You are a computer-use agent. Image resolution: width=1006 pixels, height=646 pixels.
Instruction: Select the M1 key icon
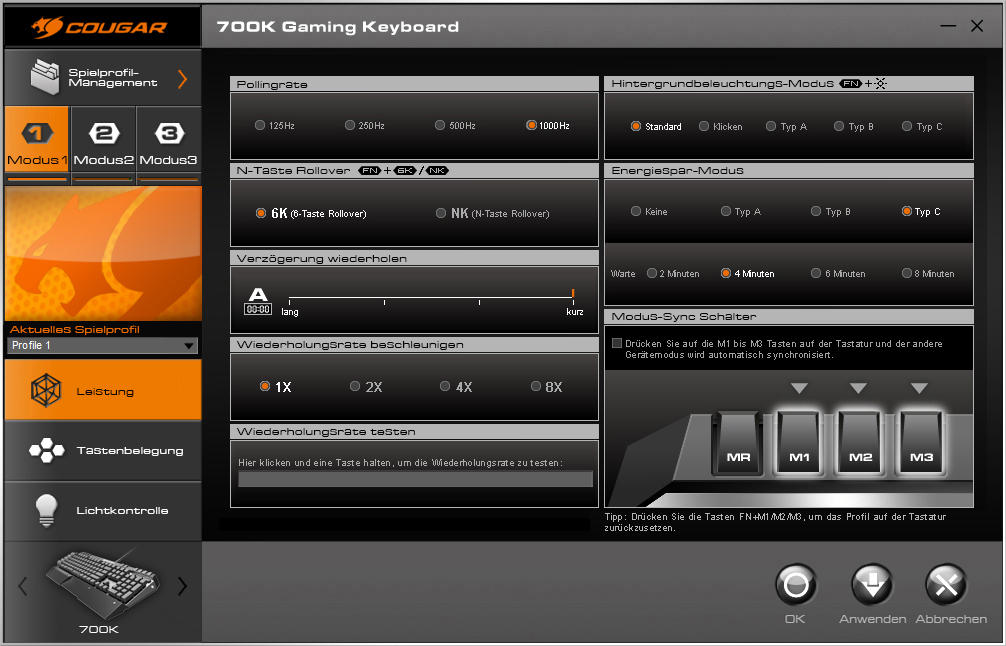[801, 443]
